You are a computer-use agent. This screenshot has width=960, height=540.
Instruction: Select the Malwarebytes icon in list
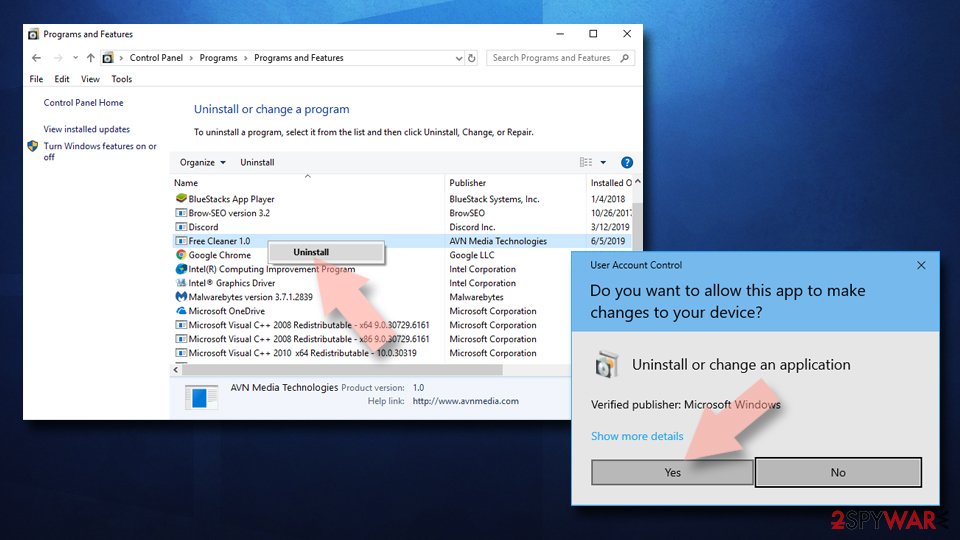(181, 297)
